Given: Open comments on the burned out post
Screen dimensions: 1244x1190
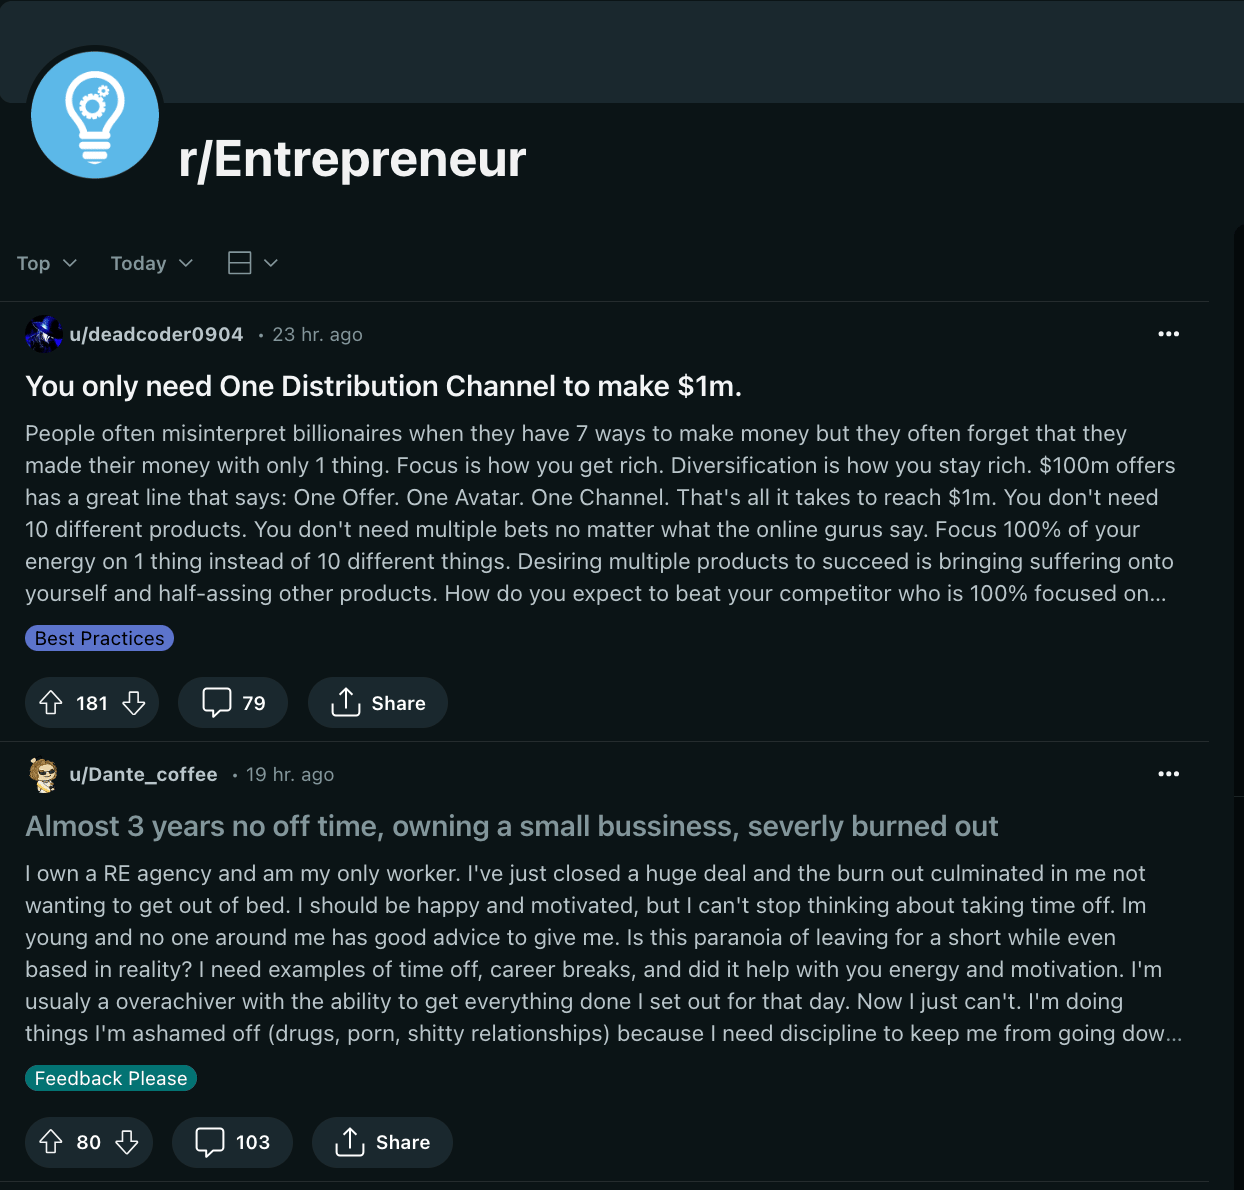Looking at the screenshot, I should (x=232, y=1142).
